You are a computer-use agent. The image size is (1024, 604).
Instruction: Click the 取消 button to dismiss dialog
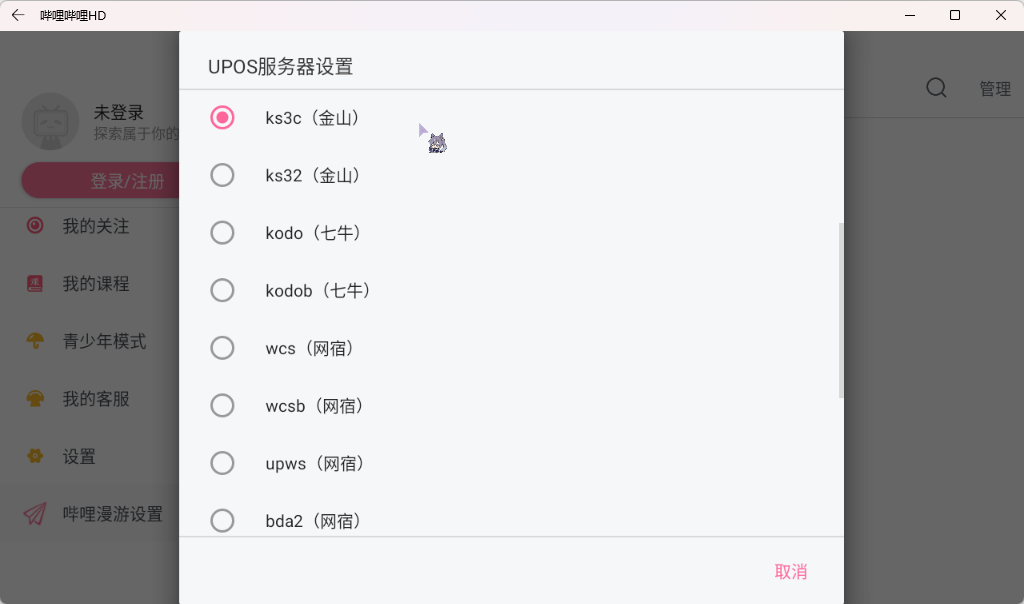coord(791,571)
